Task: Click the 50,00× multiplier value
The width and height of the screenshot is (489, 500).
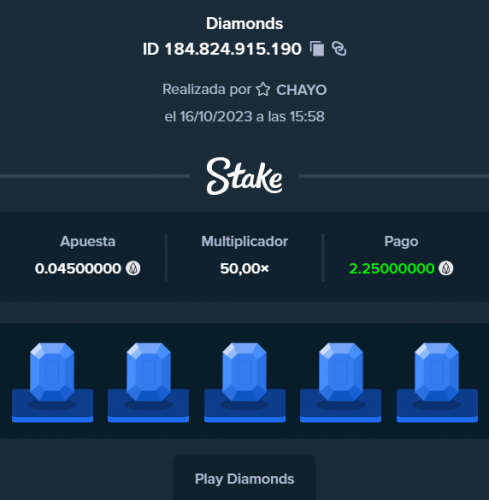Action: [244, 268]
